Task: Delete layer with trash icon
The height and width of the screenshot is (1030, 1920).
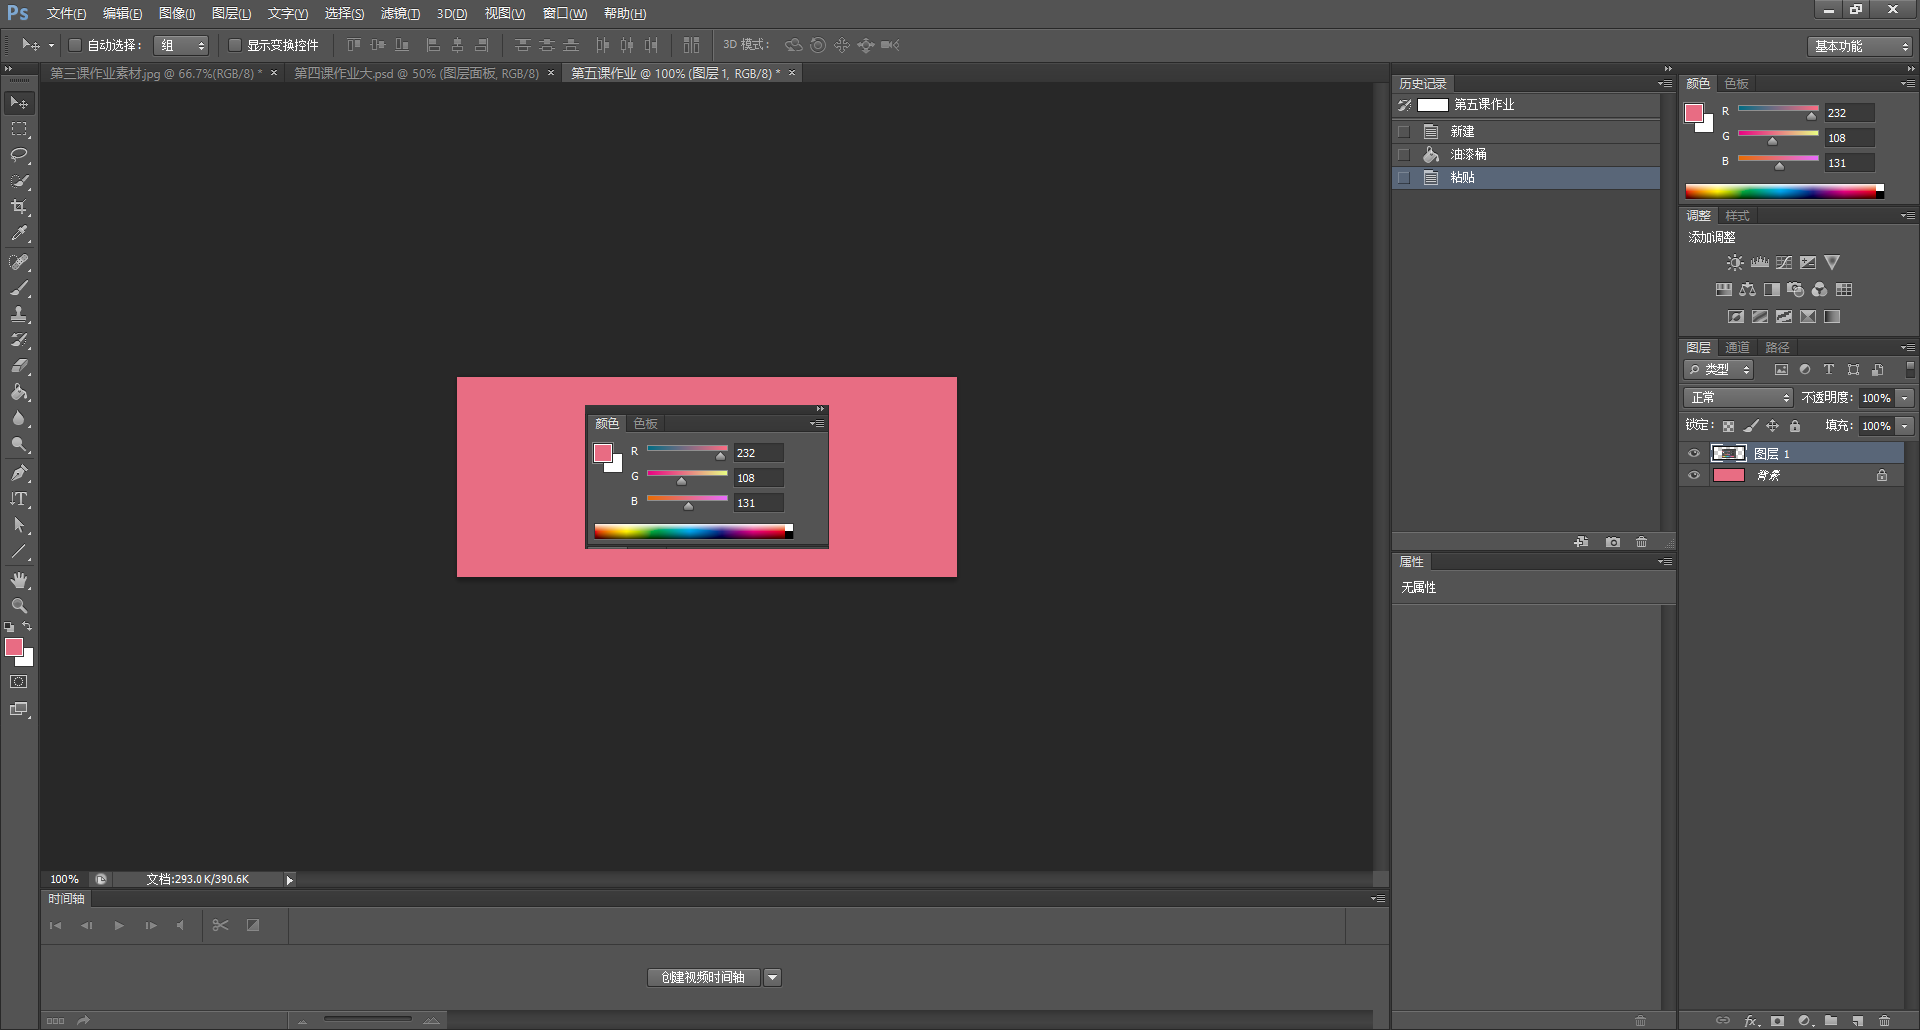Action: click(x=1885, y=1021)
